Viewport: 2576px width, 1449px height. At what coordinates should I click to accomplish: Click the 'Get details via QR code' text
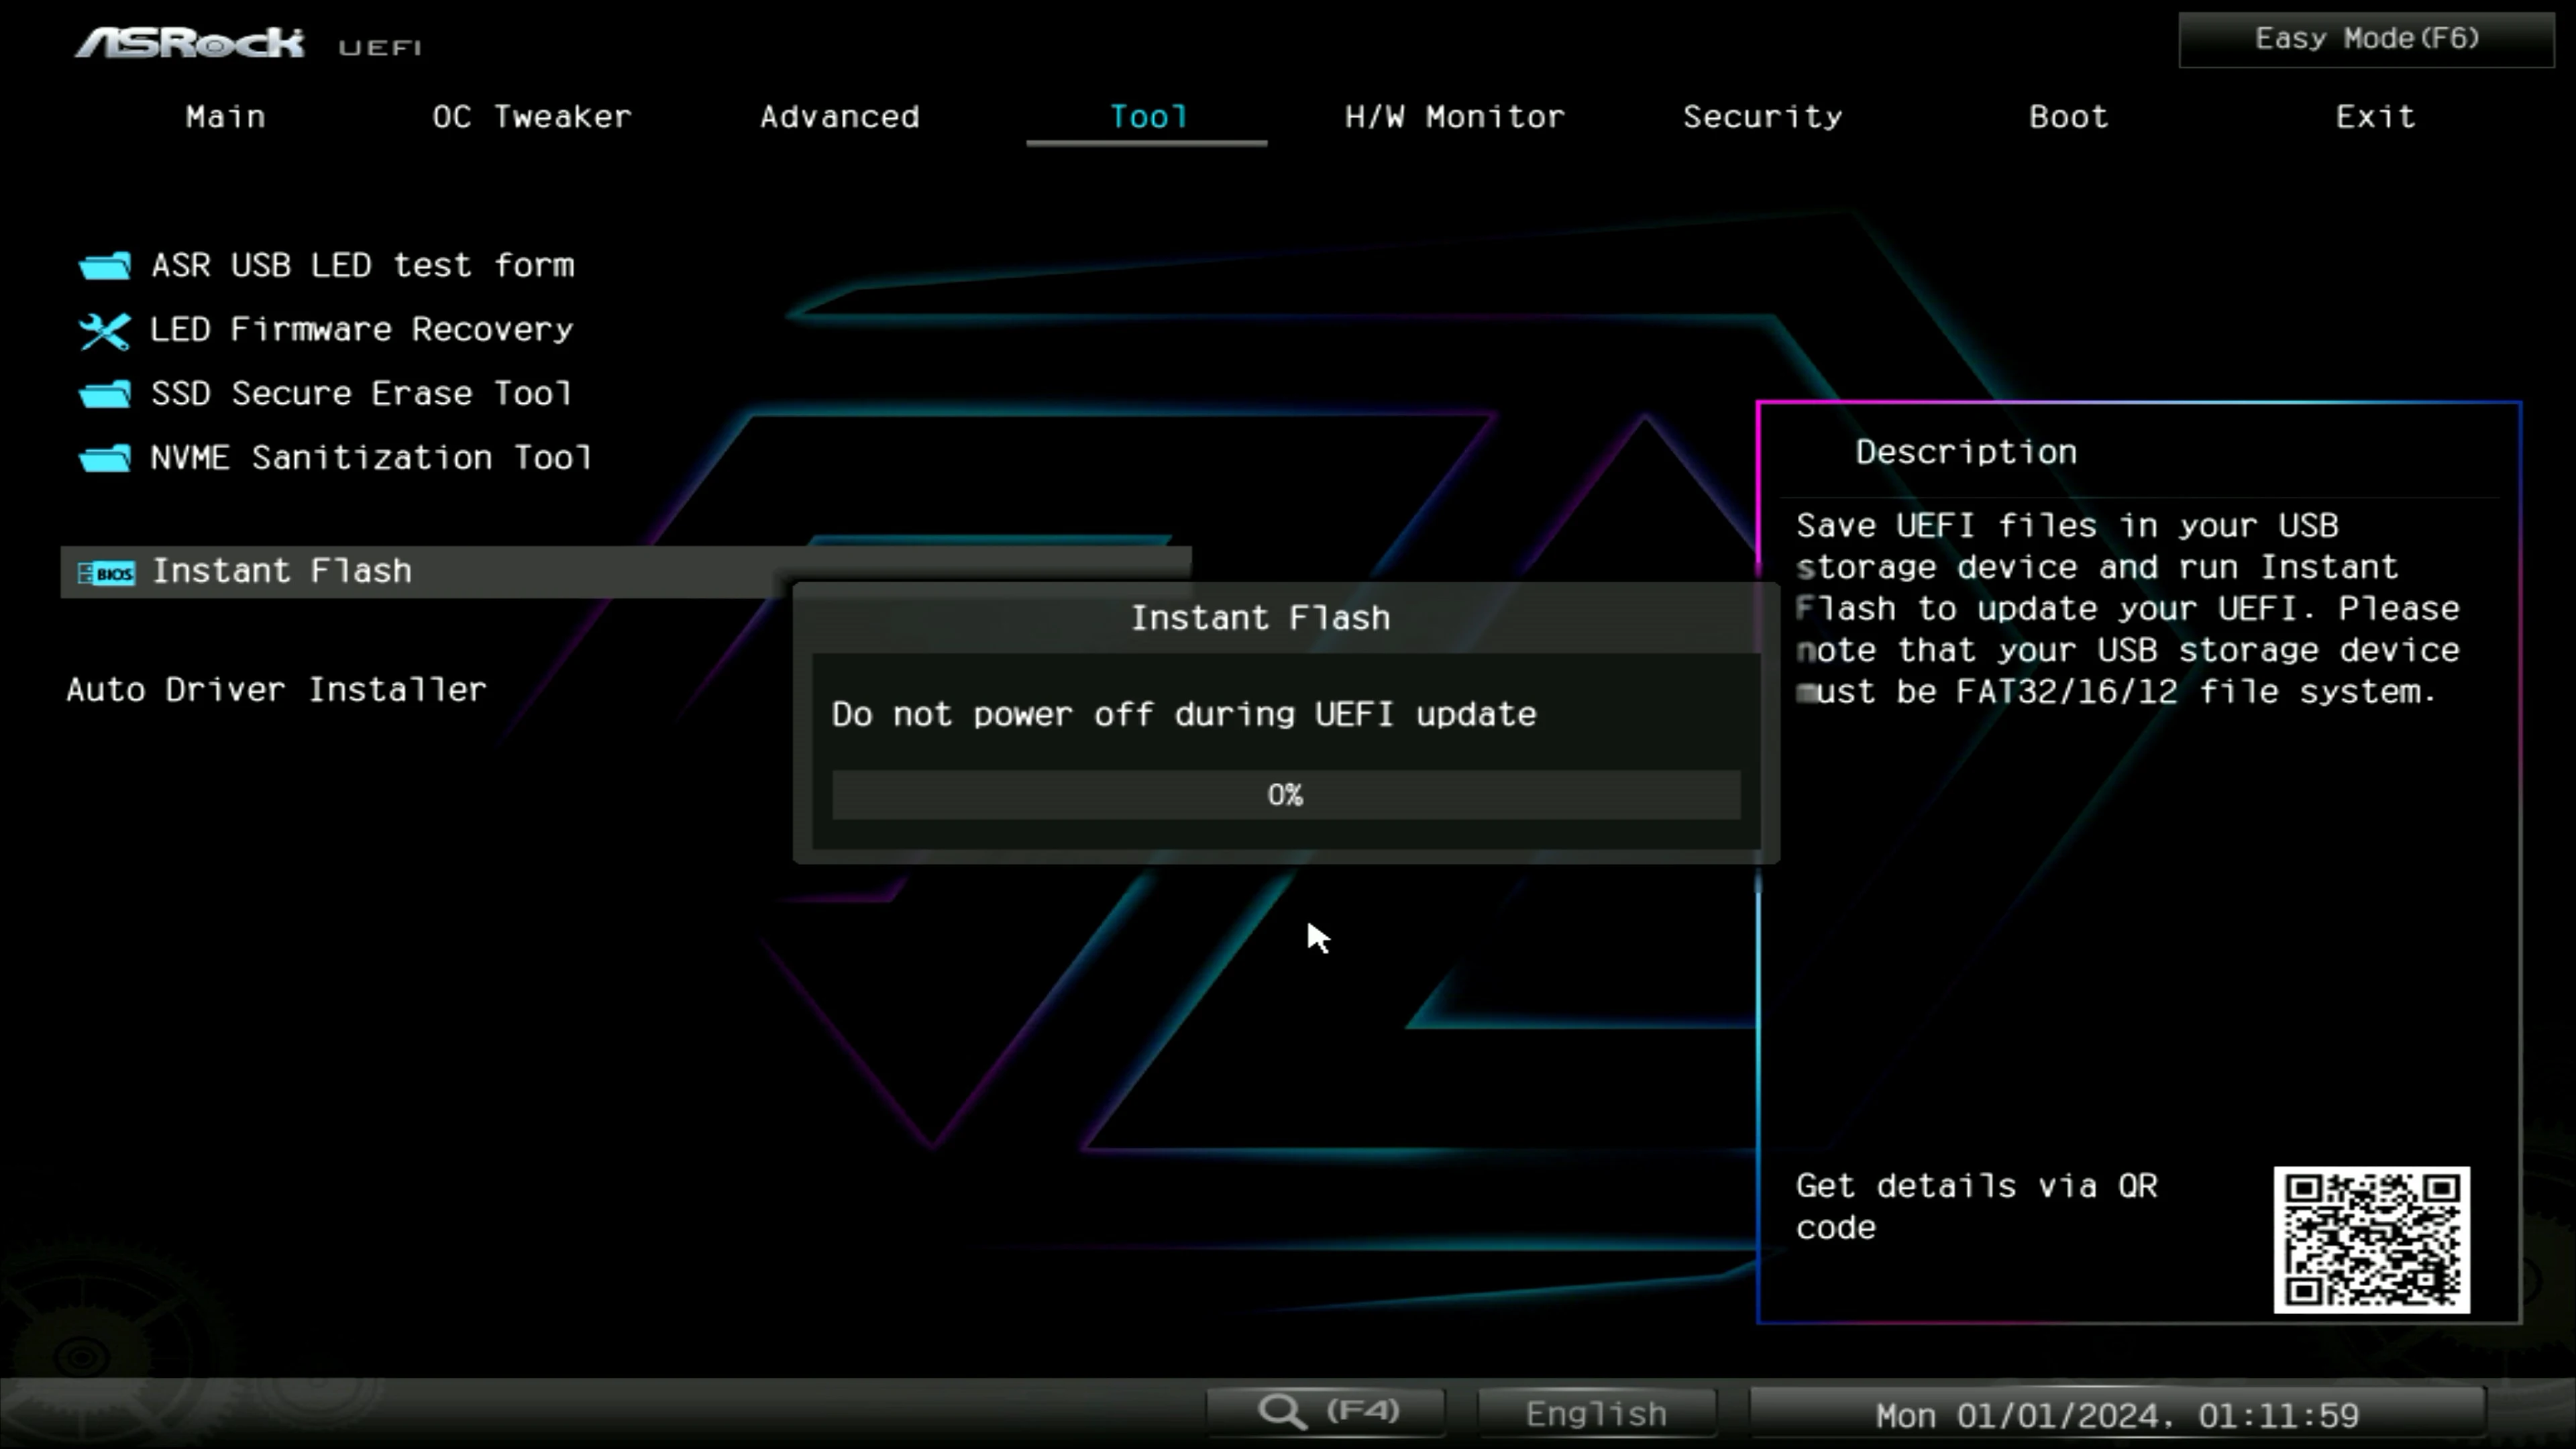[1976, 1206]
